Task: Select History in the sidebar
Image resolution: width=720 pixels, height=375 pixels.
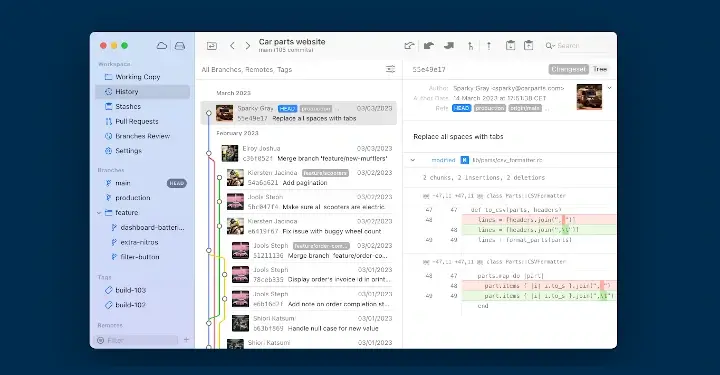Action: tap(142, 92)
